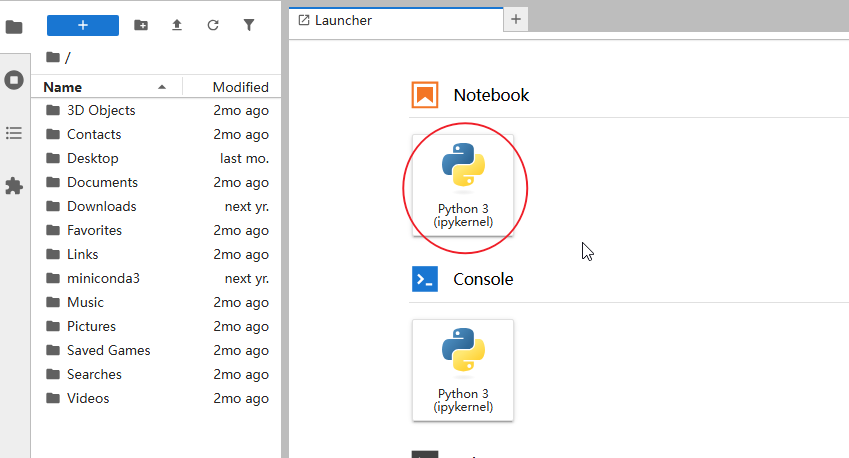Refresh the file browser list

click(213, 25)
